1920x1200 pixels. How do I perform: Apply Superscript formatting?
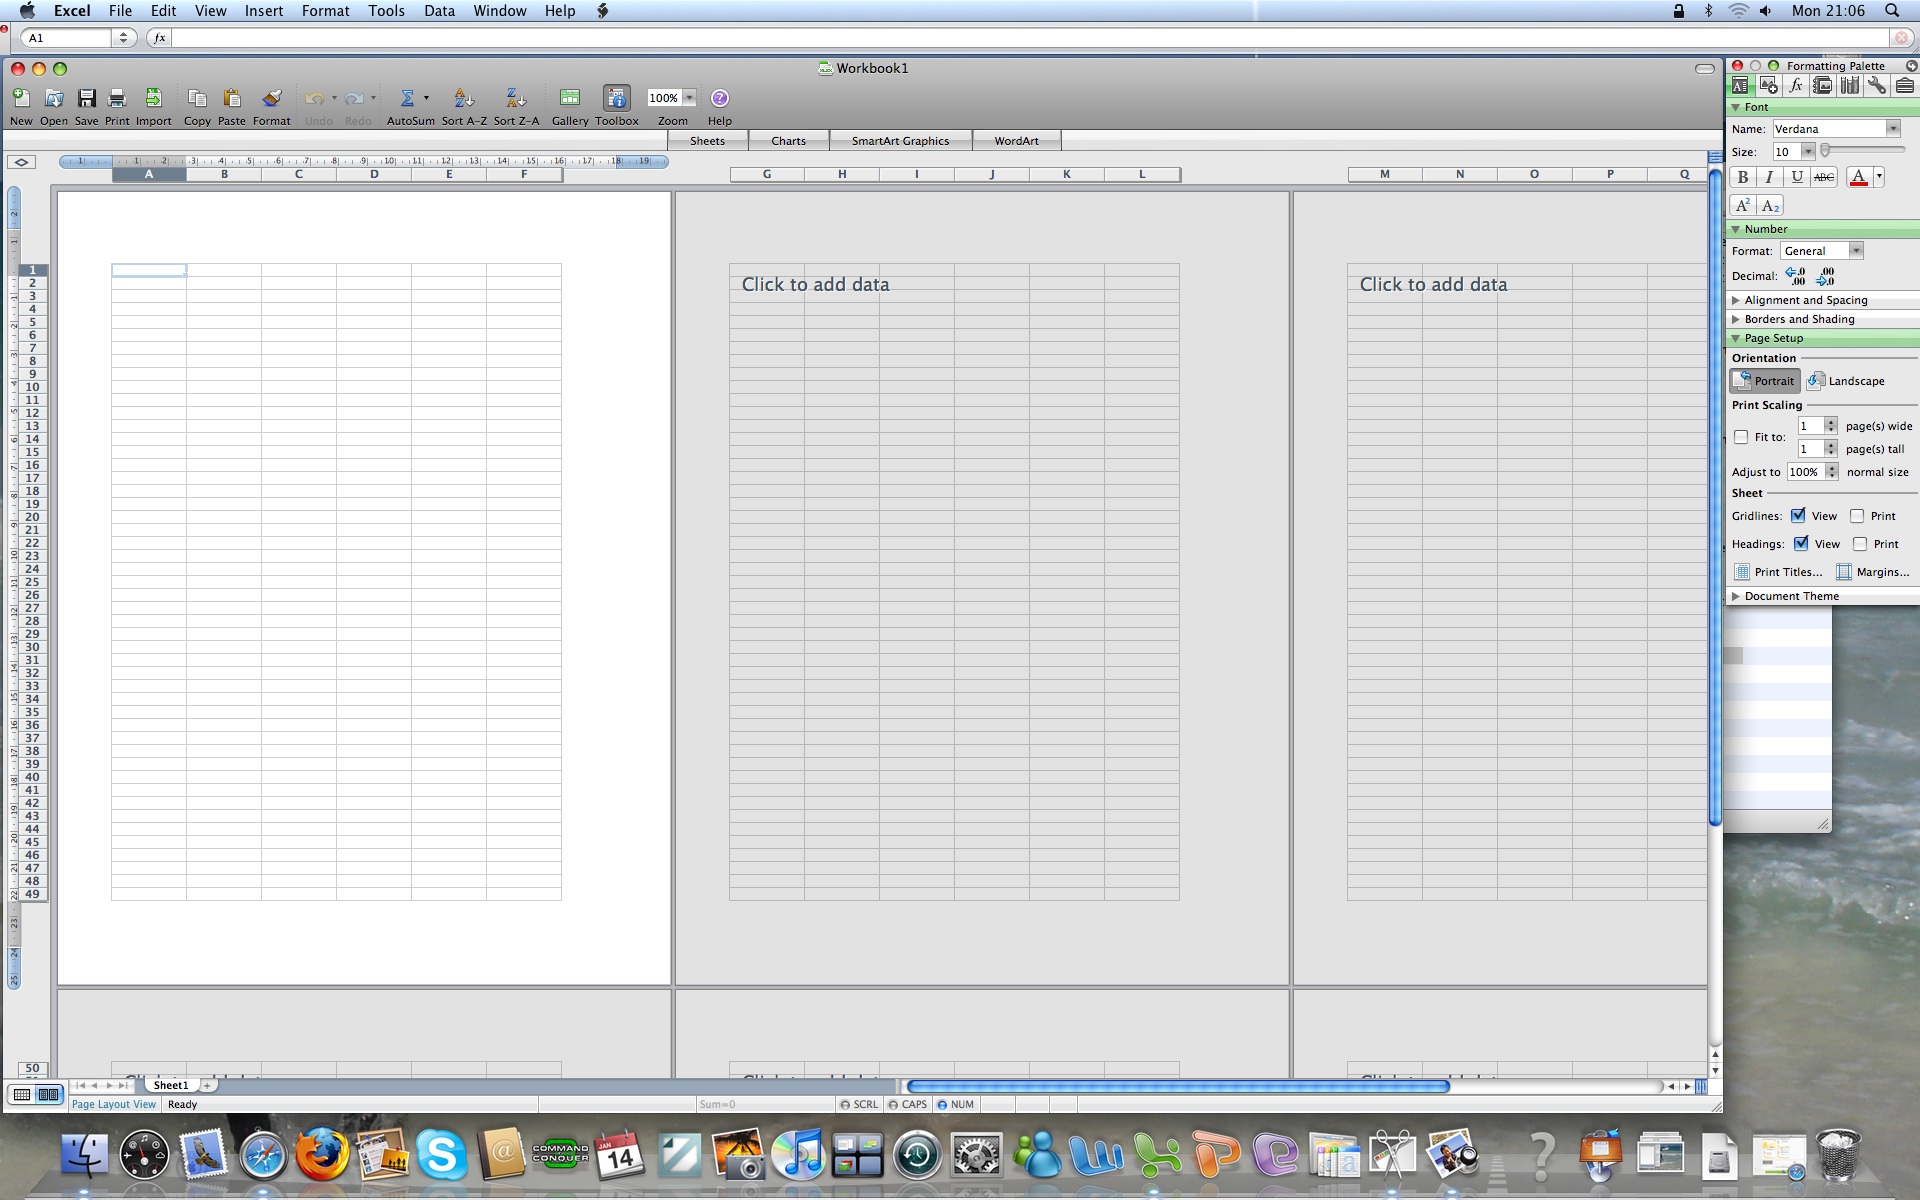[x=1743, y=206]
